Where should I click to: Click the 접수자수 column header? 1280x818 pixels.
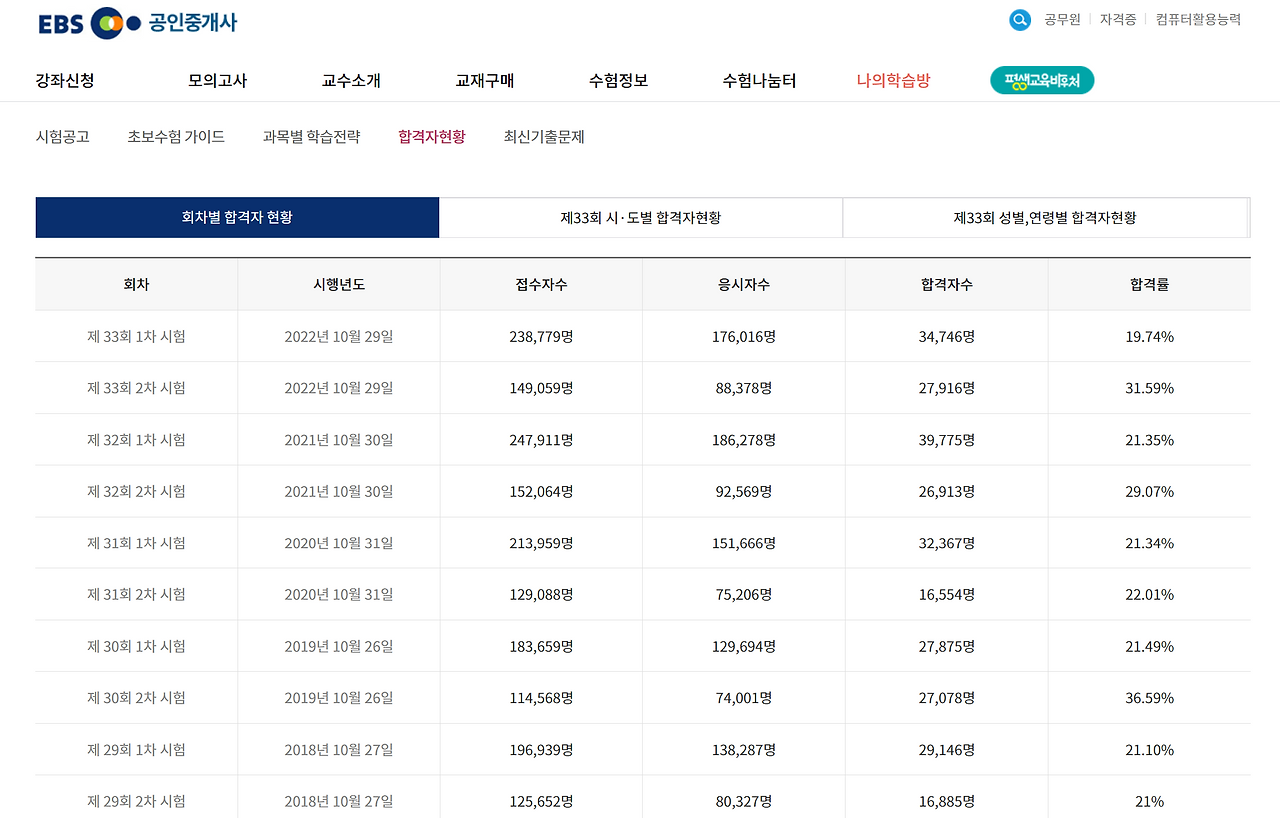click(x=541, y=285)
